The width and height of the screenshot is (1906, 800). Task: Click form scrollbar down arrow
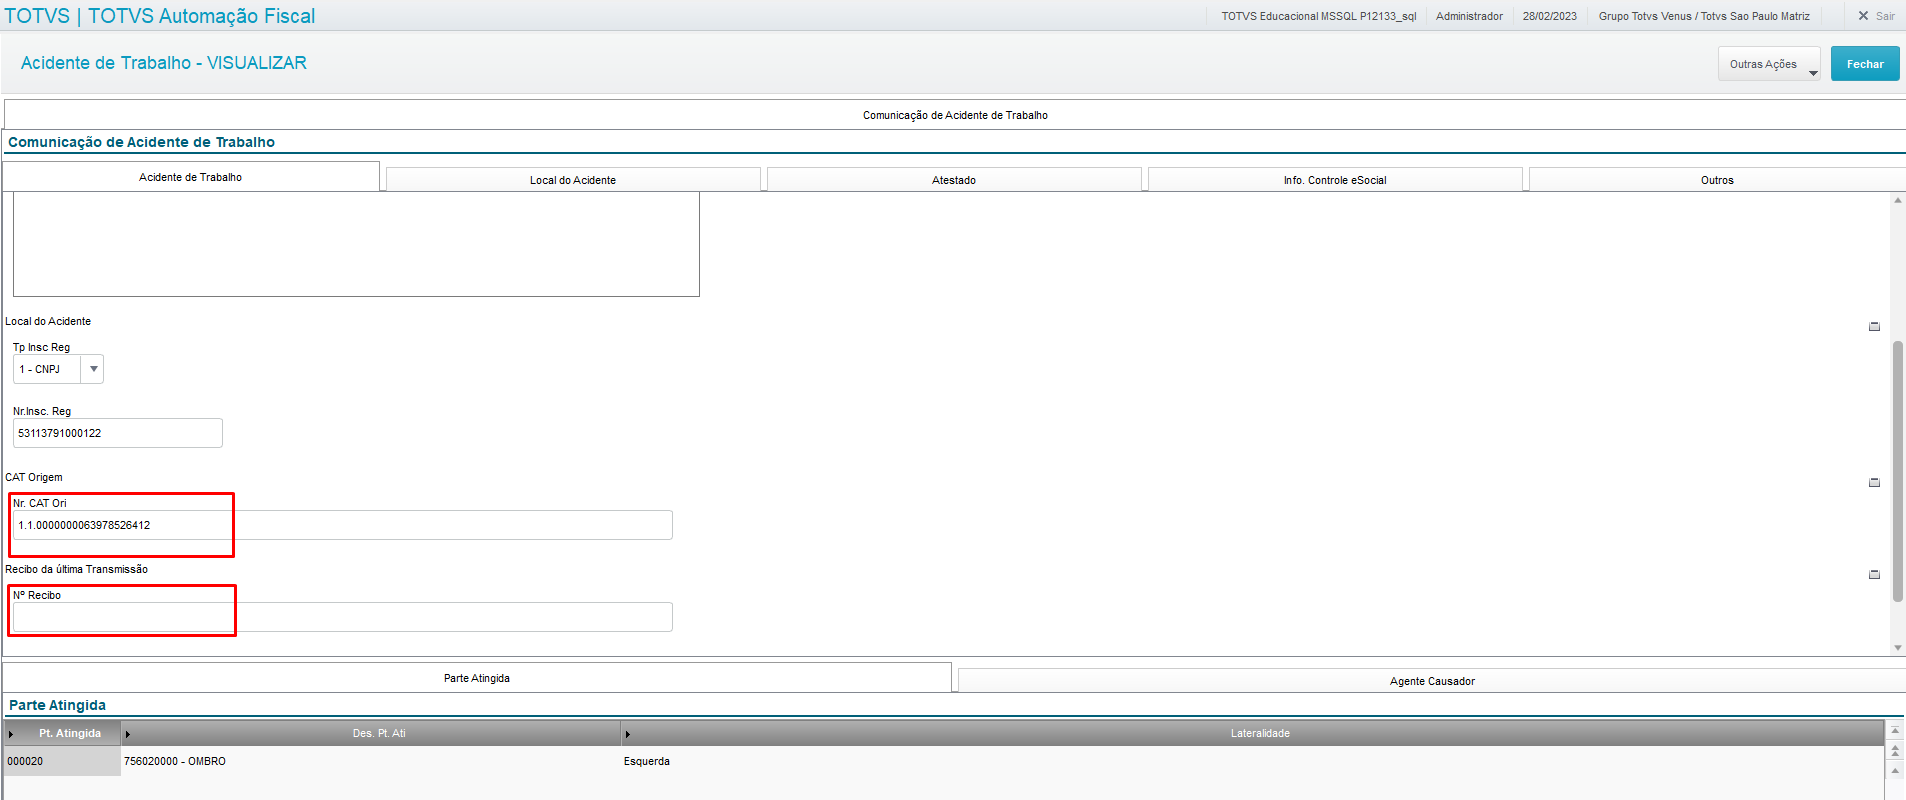[1897, 648]
